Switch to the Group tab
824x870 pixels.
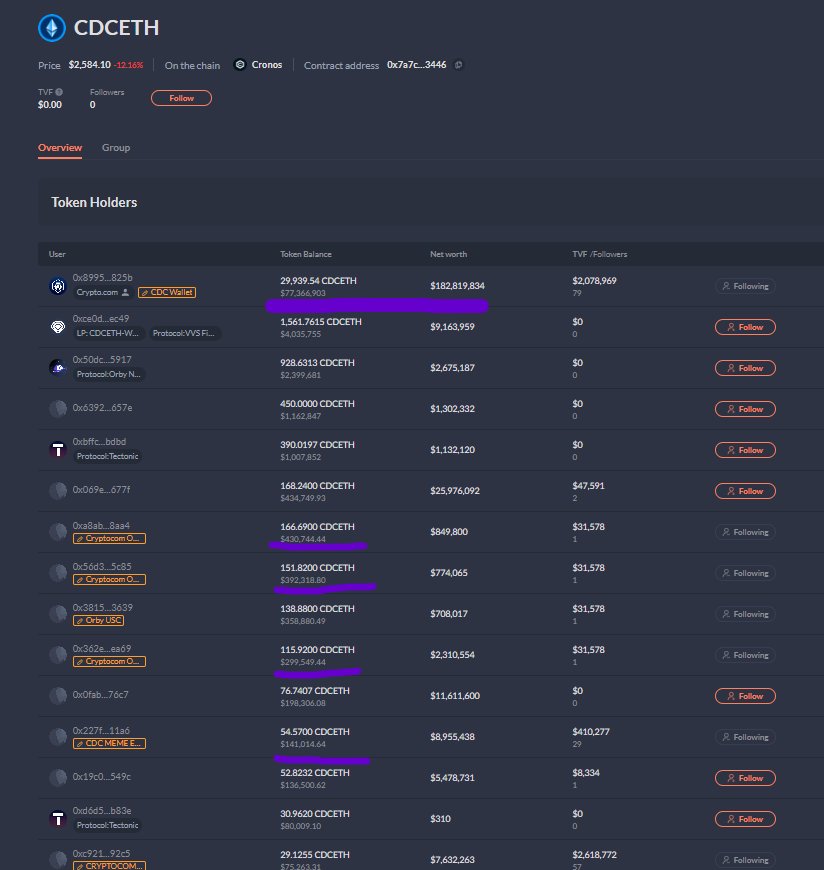pos(116,148)
